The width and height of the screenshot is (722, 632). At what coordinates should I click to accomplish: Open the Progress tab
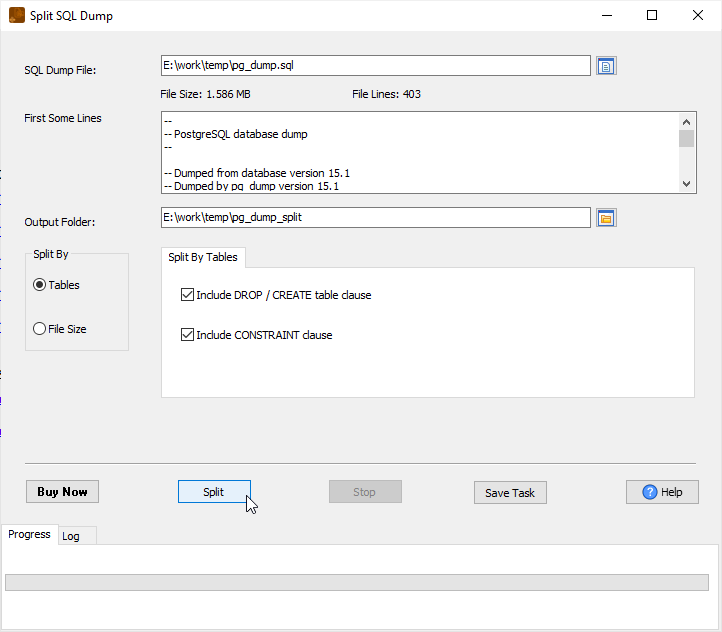29,534
